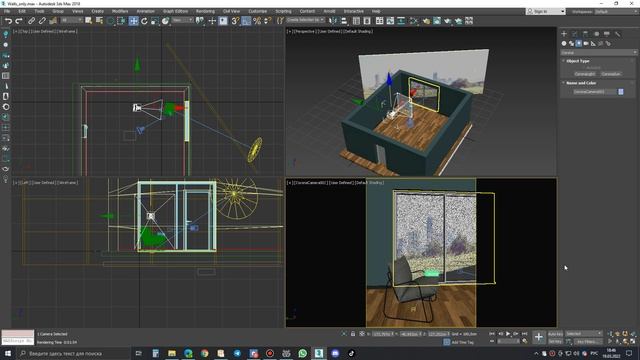Image resolution: width=640 pixels, height=360 pixels.
Task: Open the Selected key filter dropdown
Action: 584,333
